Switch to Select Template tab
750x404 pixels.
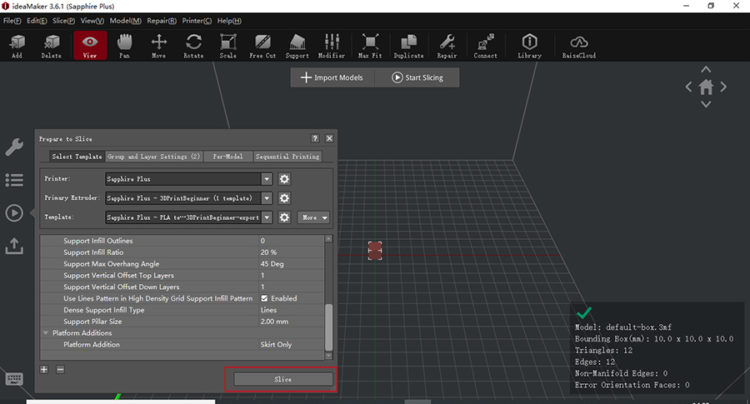(77, 156)
